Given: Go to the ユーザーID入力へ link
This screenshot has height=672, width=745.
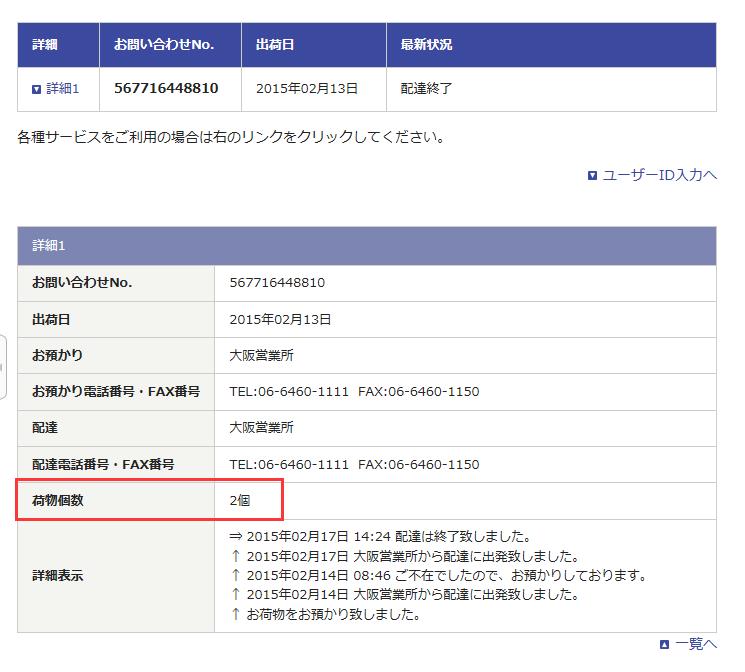Looking at the screenshot, I should pyautogui.click(x=660, y=175).
